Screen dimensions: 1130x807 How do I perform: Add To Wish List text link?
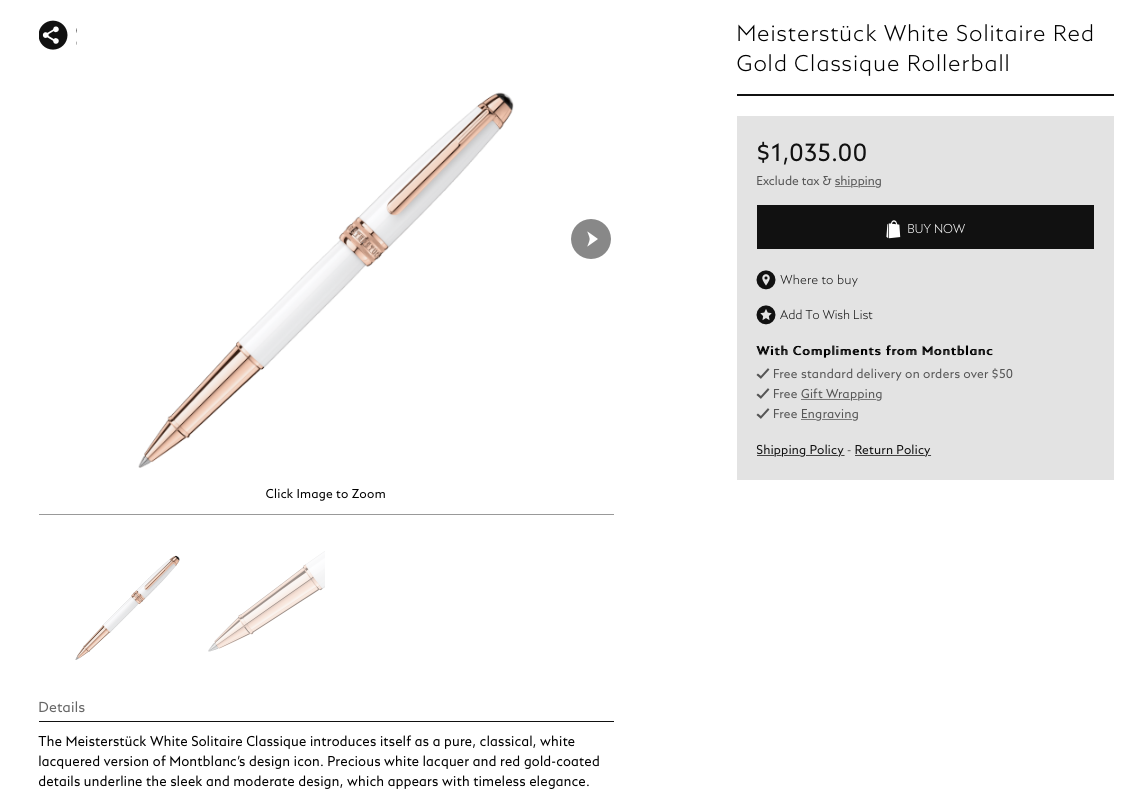click(825, 315)
